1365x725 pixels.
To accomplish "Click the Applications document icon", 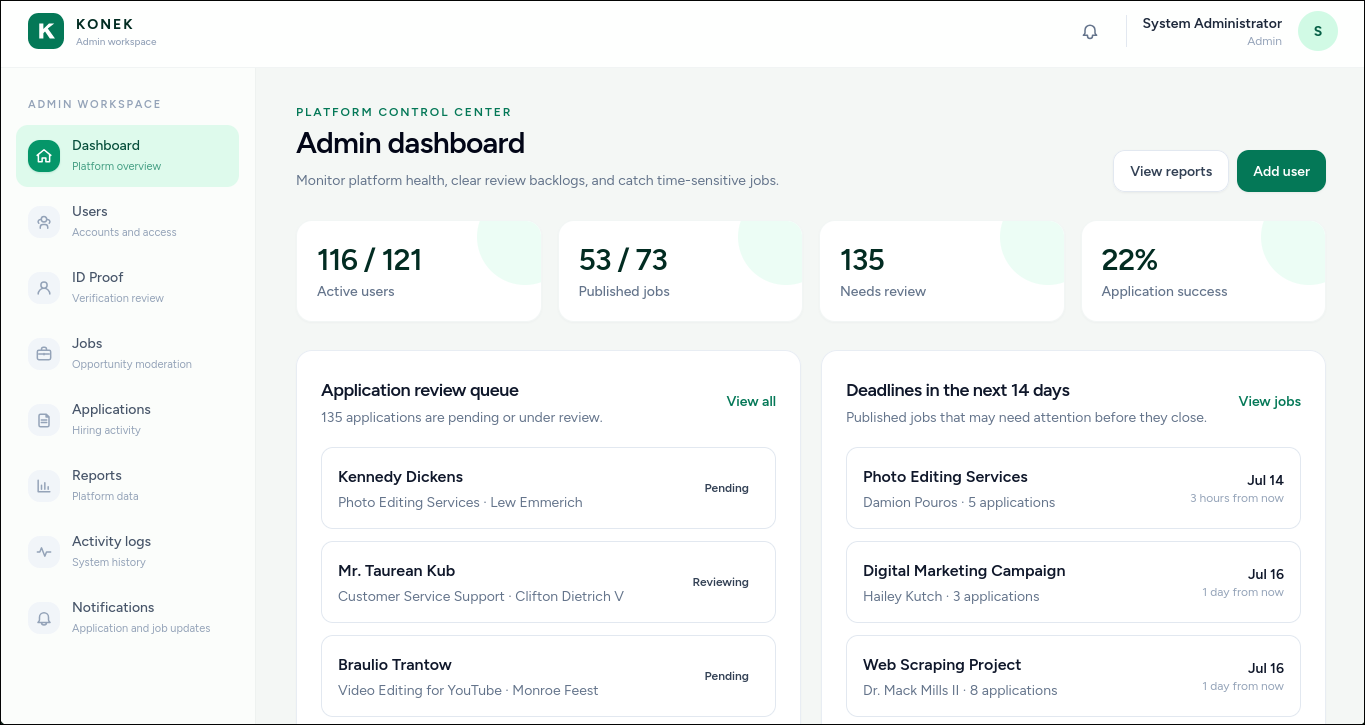I will click(44, 420).
